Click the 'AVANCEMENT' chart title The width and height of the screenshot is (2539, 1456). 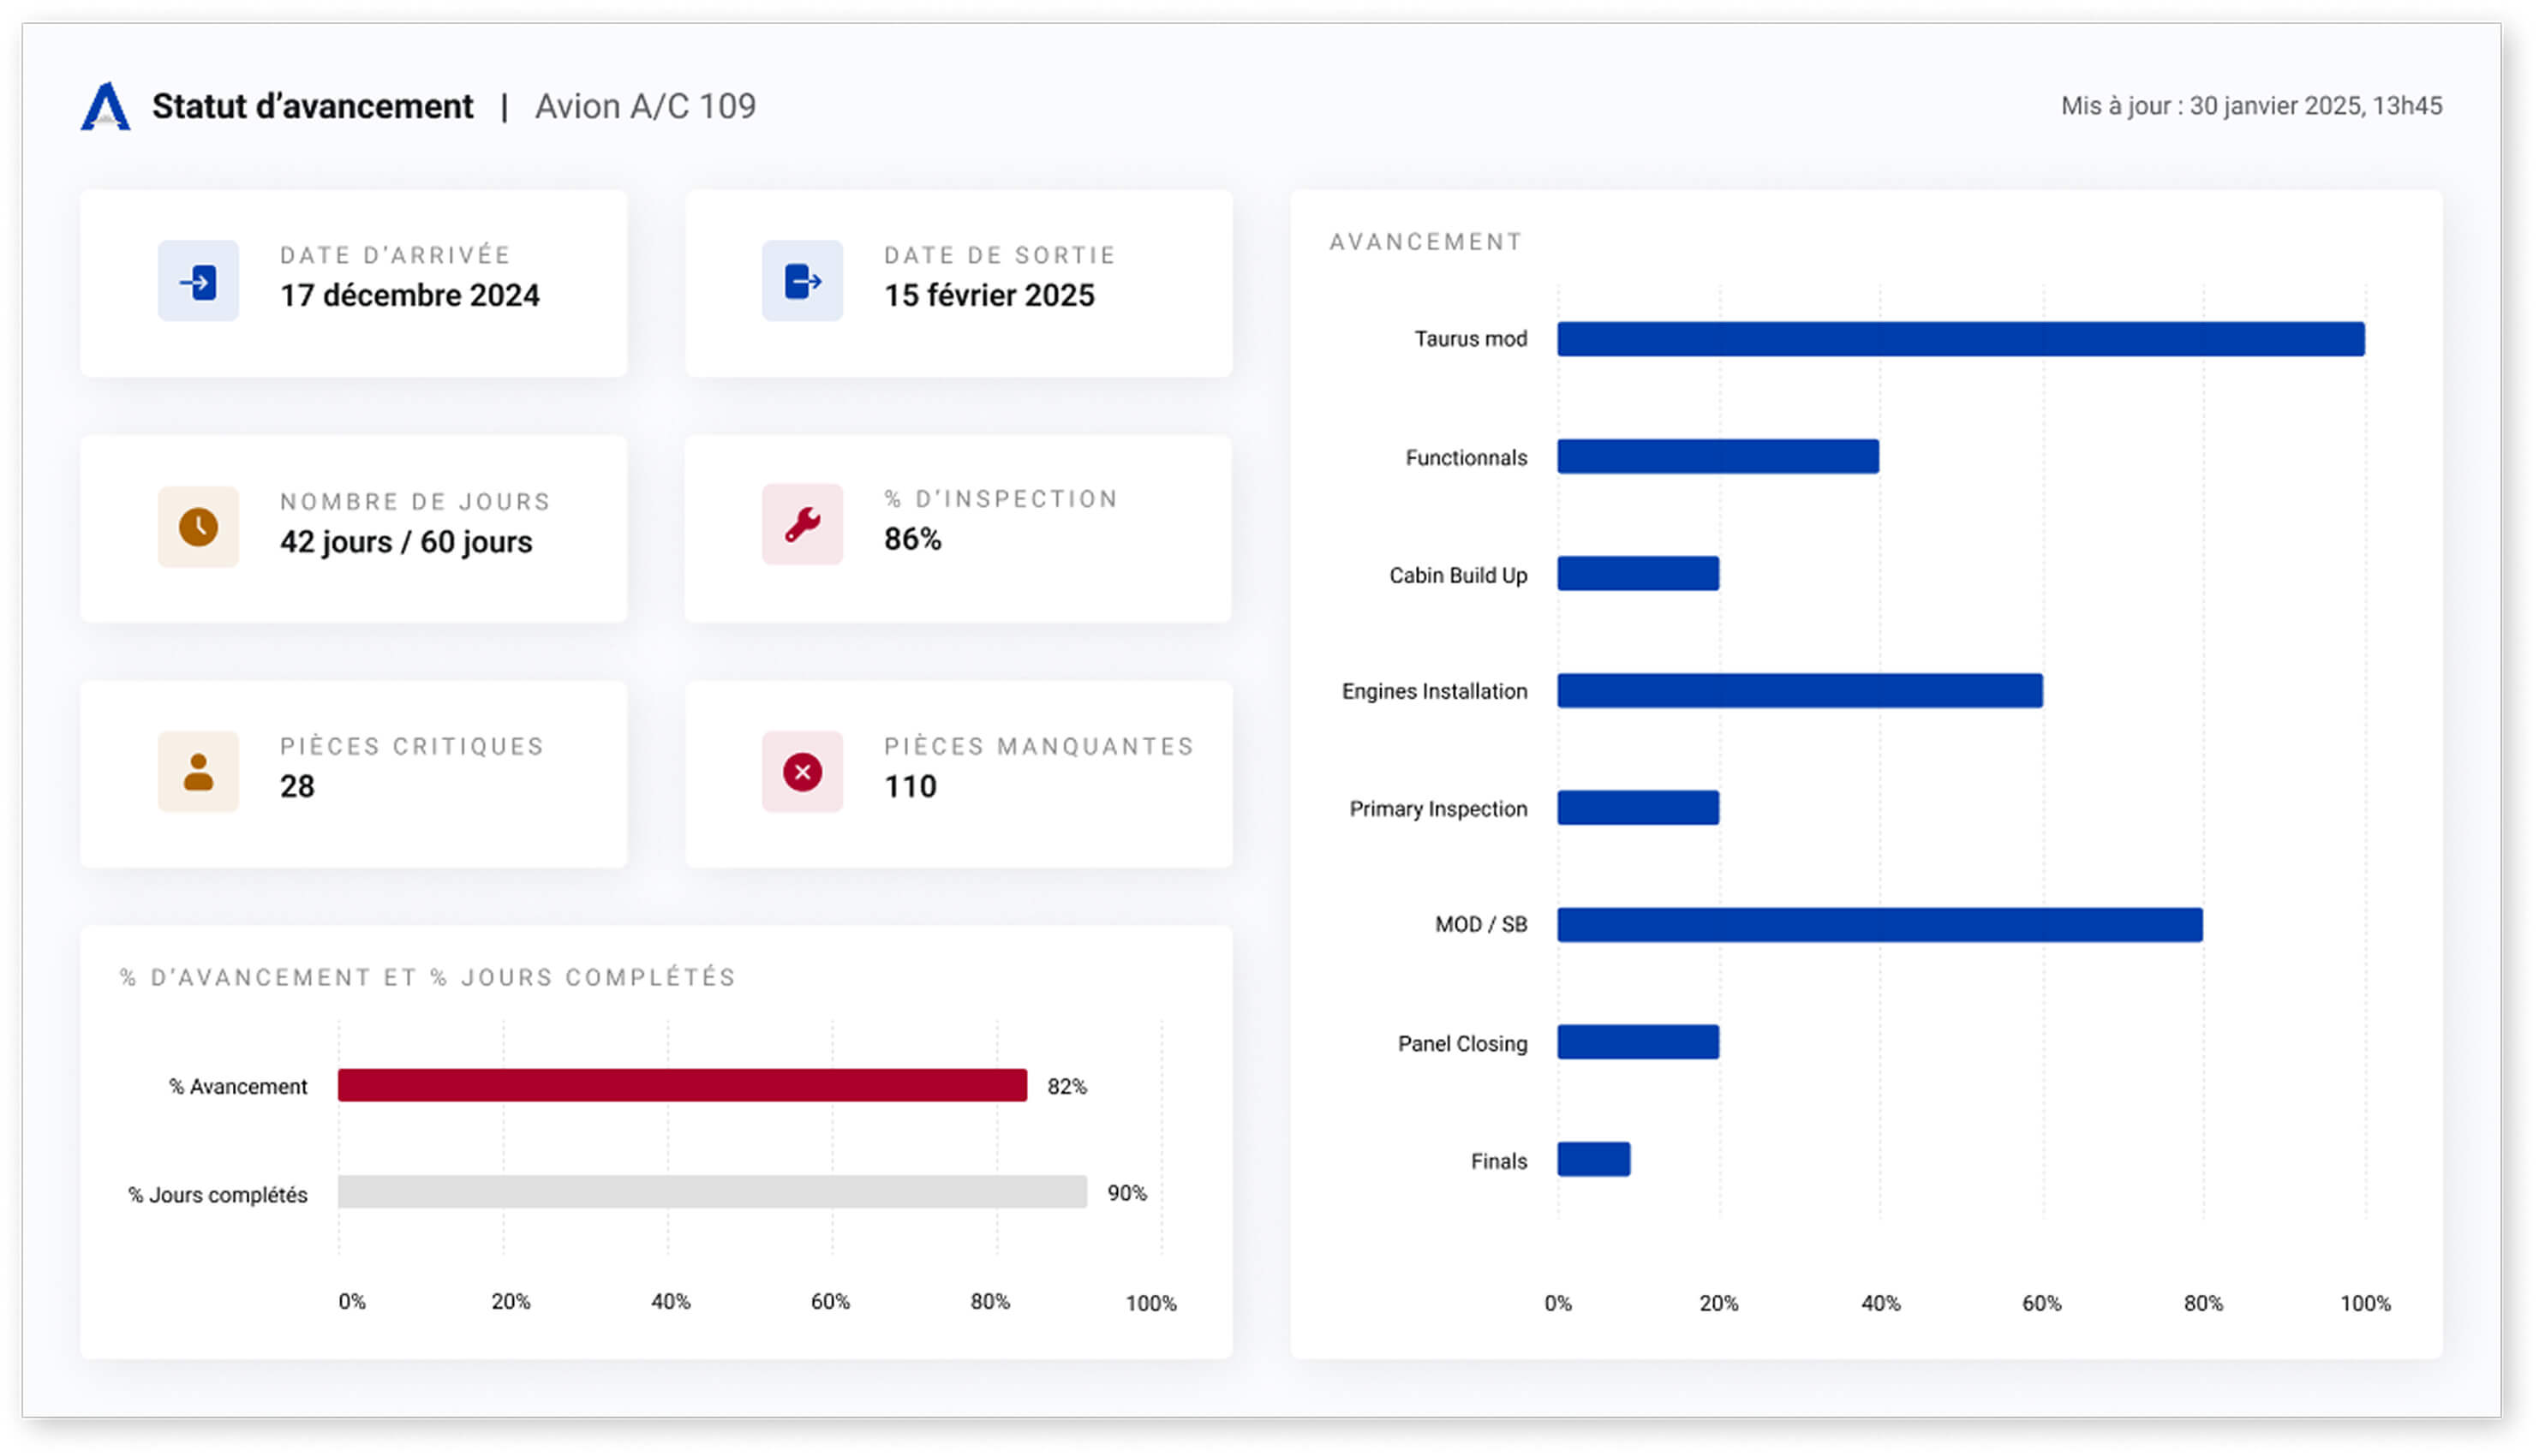point(1426,242)
